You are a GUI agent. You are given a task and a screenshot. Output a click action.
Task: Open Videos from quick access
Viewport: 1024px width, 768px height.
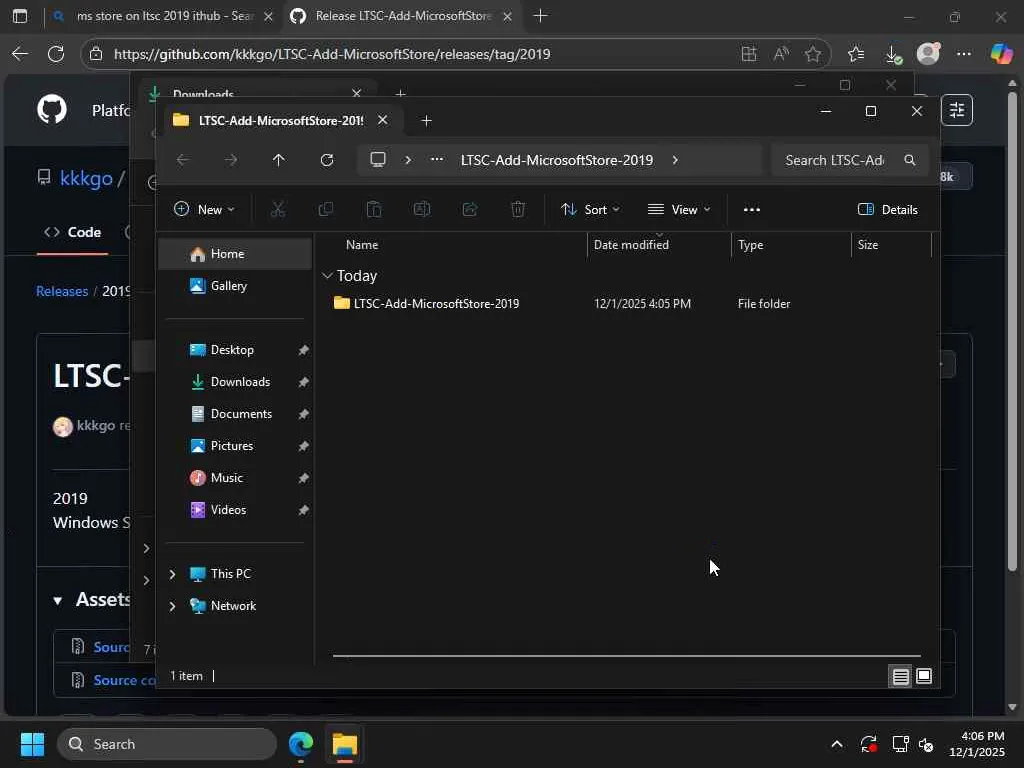tap(235, 510)
